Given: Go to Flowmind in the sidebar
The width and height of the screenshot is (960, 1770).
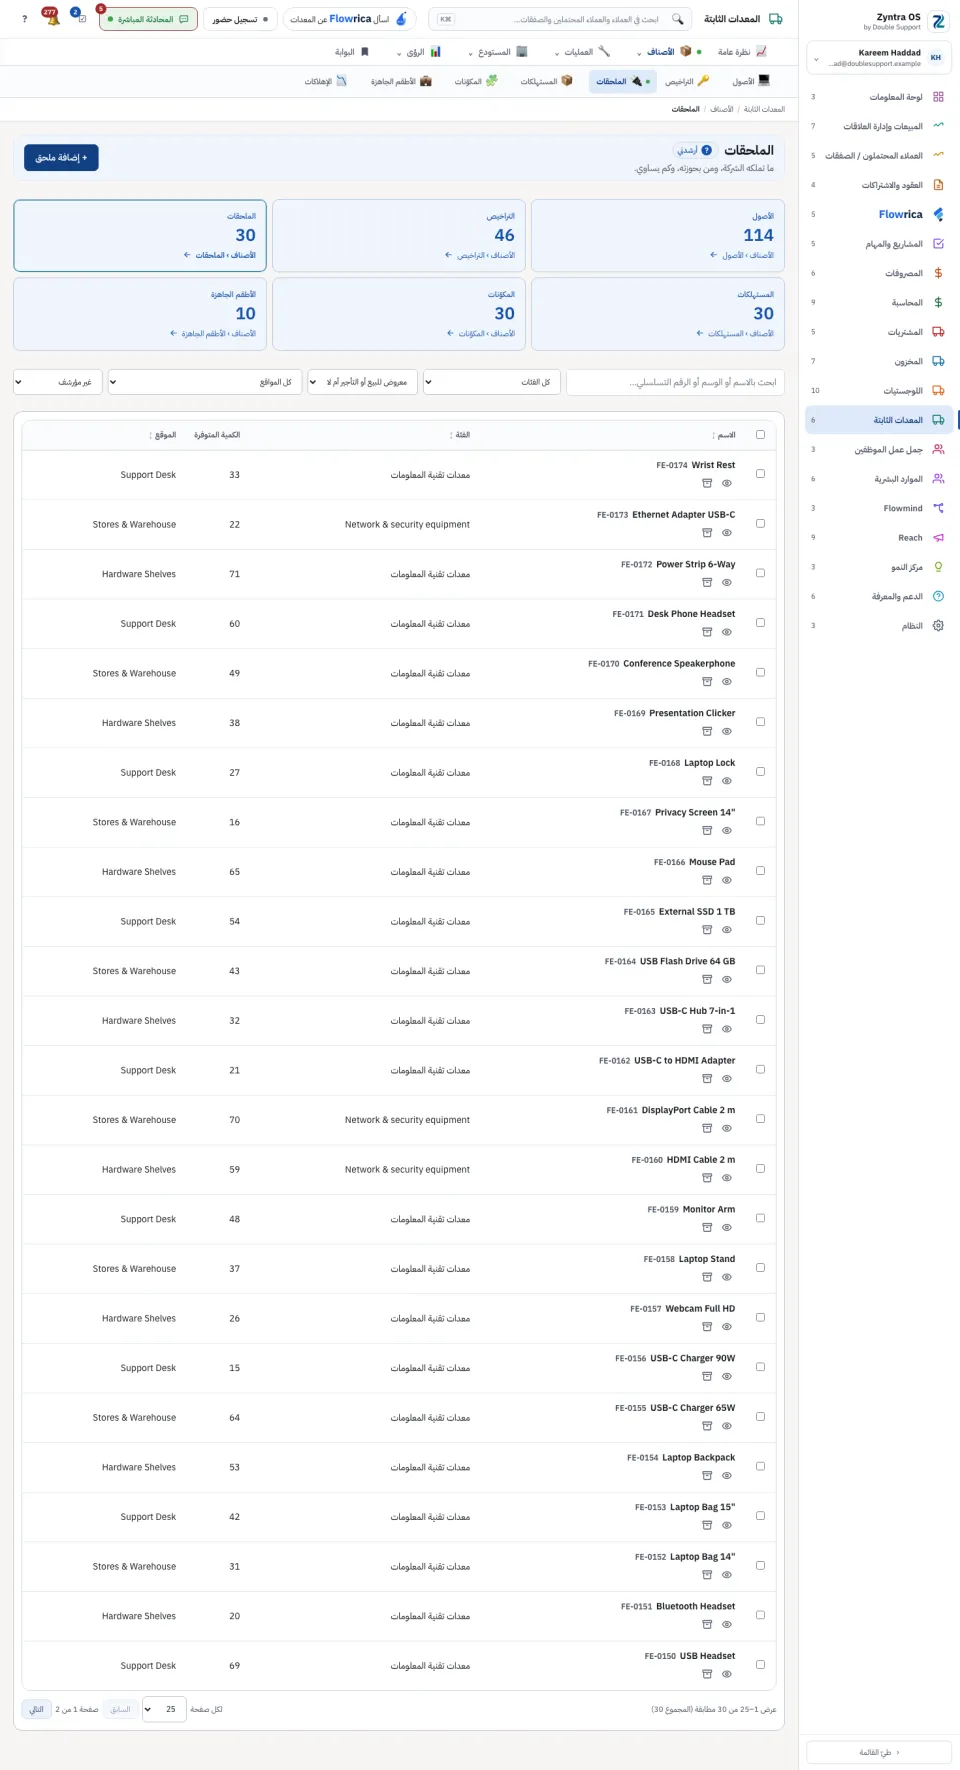Looking at the screenshot, I should (879, 508).
